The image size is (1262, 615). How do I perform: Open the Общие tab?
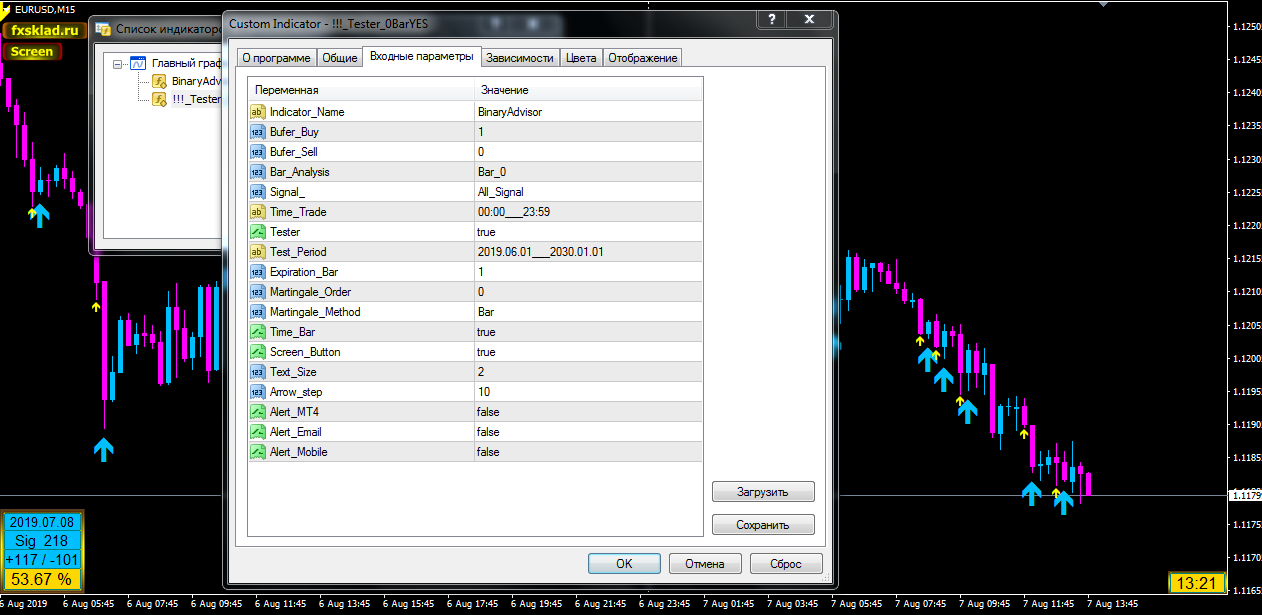click(340, 58)
